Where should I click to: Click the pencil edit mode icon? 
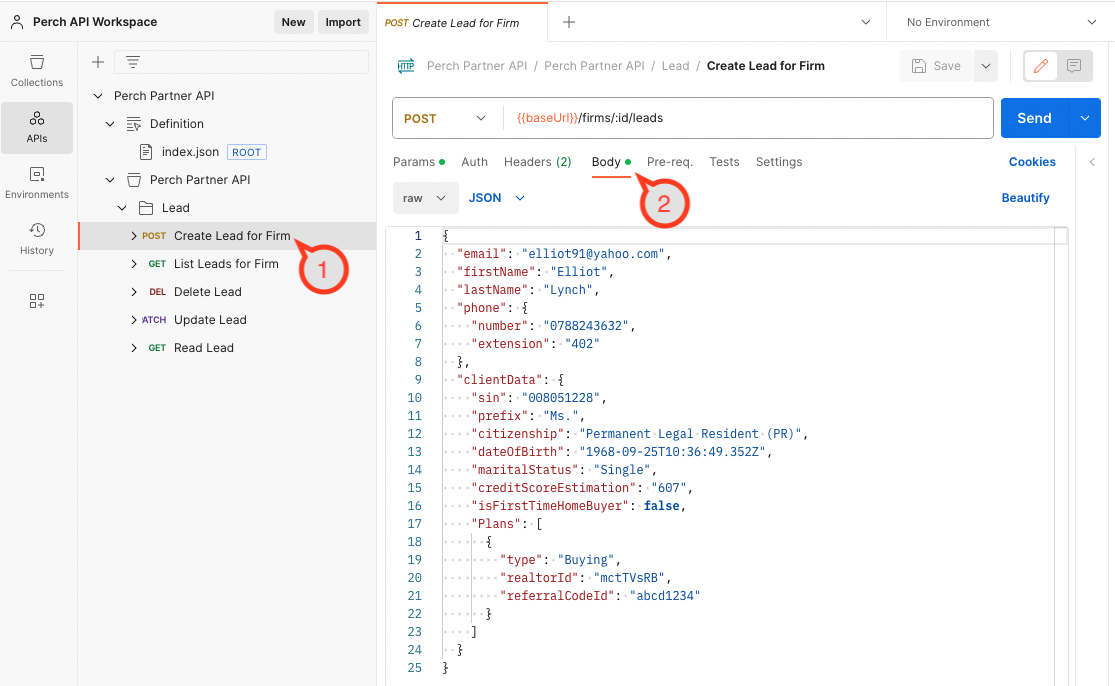(1040, 66)
